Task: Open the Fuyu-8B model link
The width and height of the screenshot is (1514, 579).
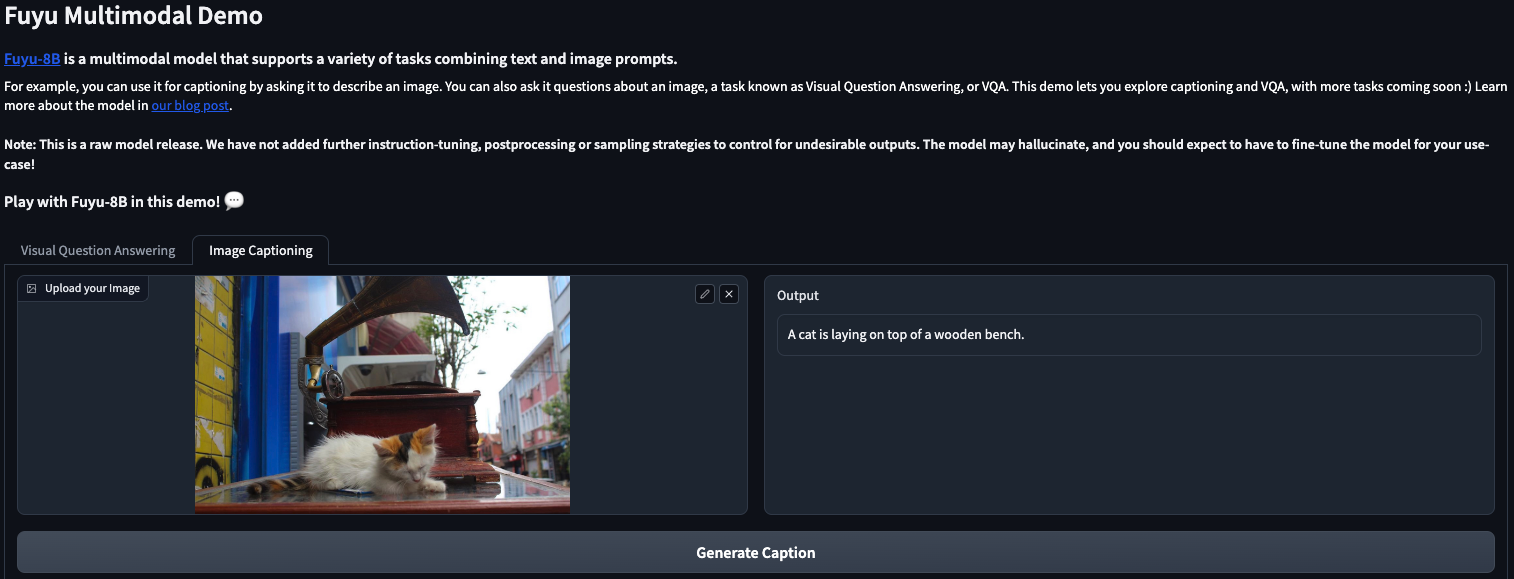Action: coord(32,59)
